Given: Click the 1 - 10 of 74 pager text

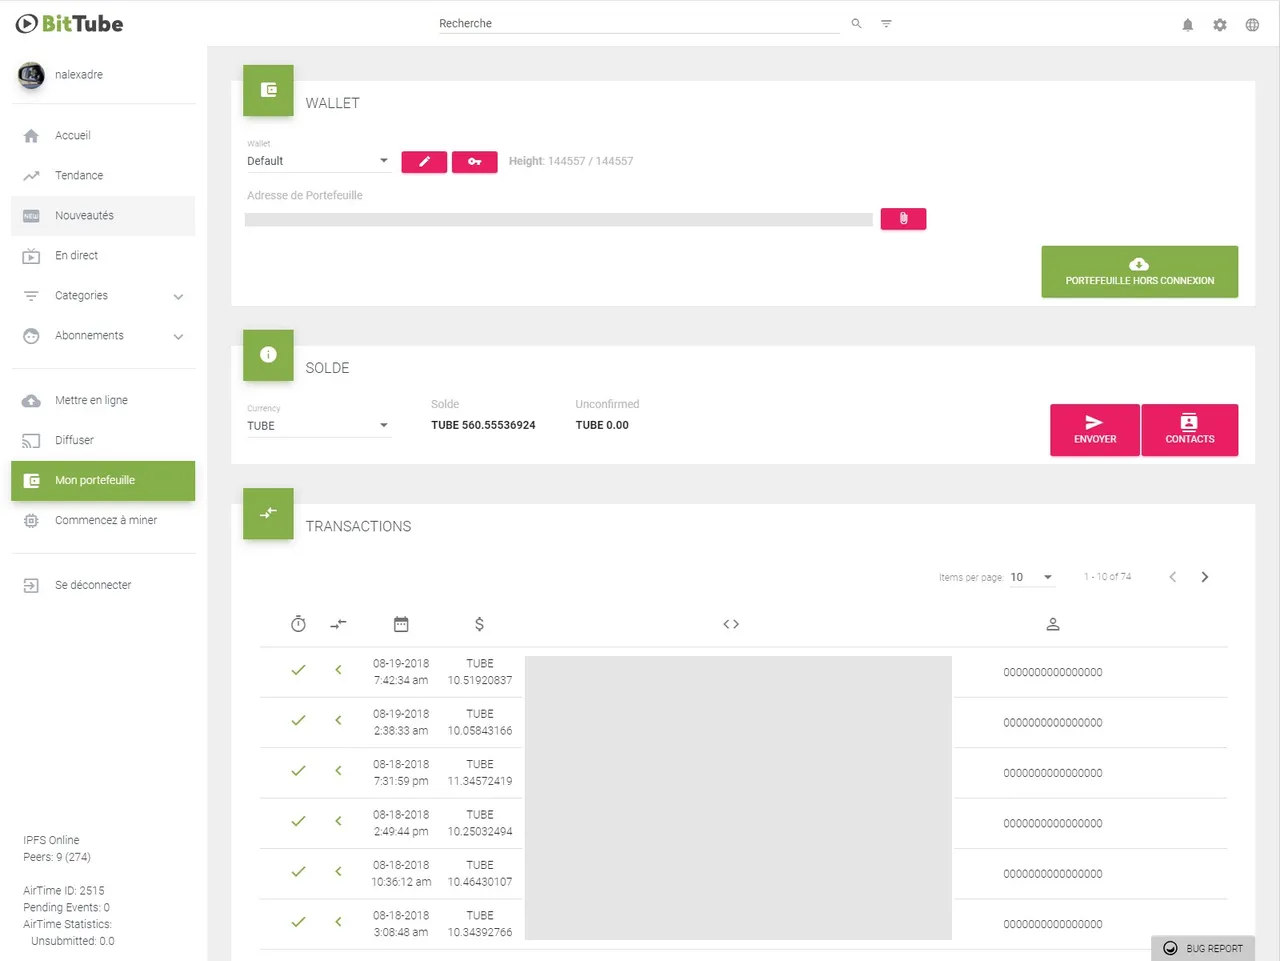Looking at the screenshot, I should 1108,577.
